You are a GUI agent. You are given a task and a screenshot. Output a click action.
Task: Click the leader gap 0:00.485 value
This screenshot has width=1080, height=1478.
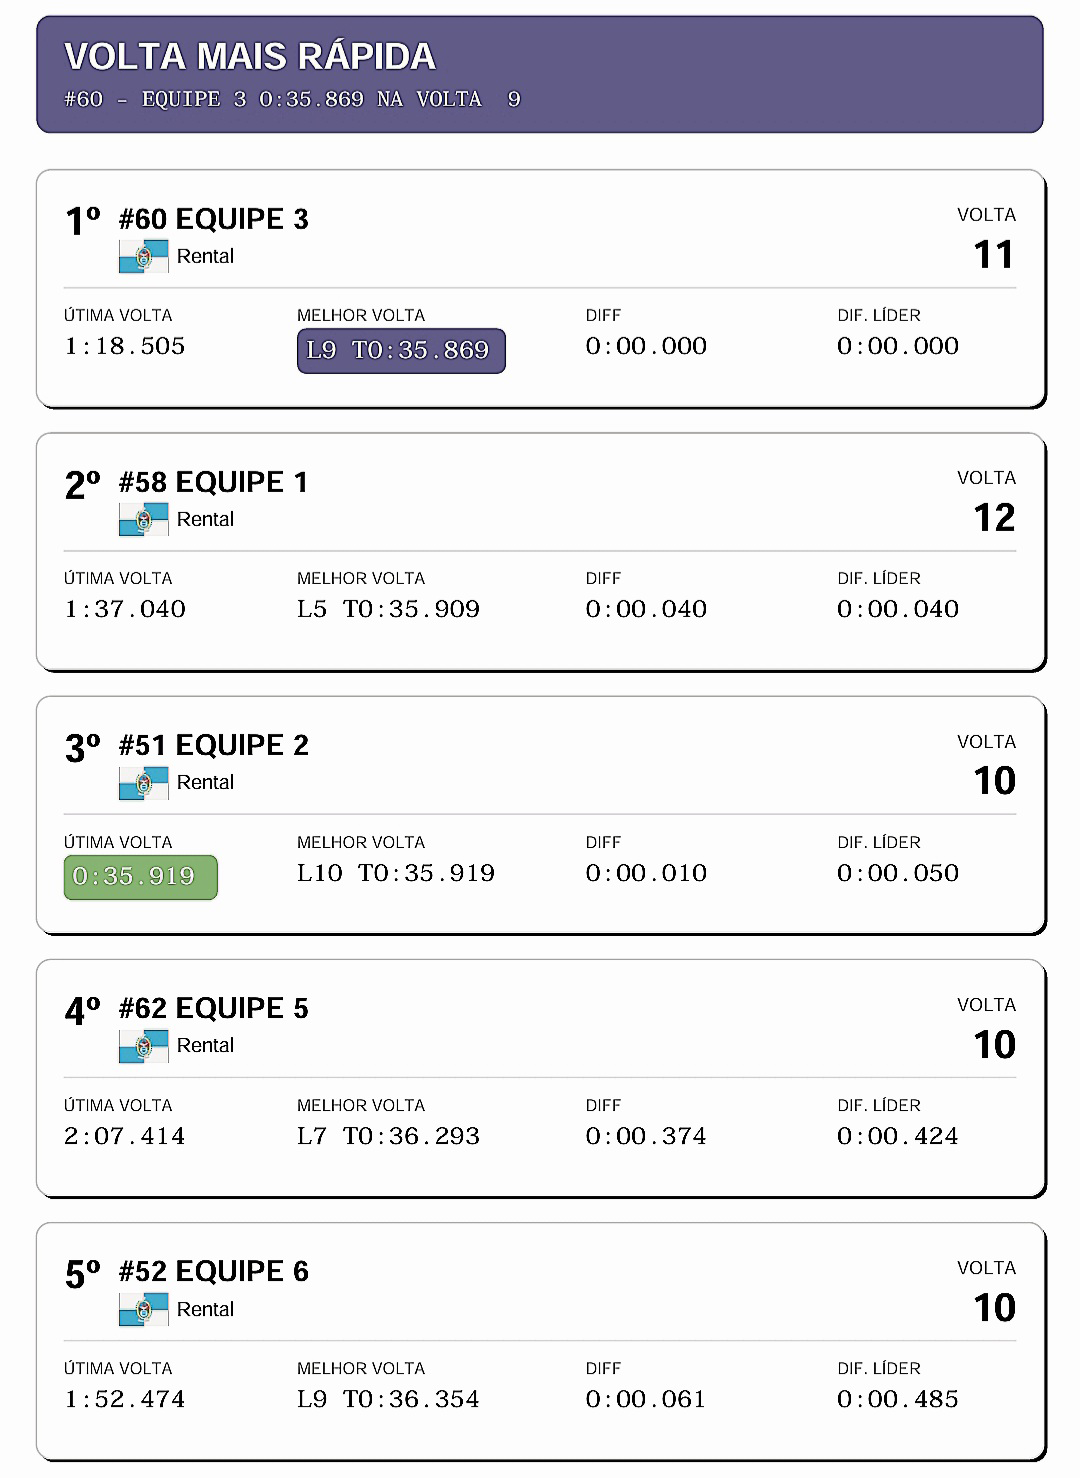pyautogui.click(x=897, y=1399)
